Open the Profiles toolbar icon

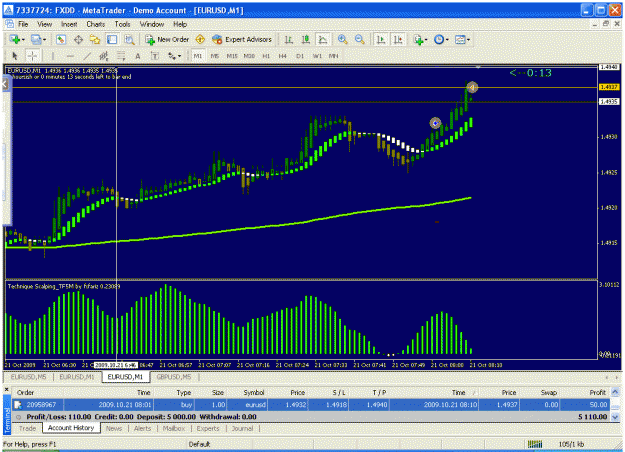coord(36,39)
